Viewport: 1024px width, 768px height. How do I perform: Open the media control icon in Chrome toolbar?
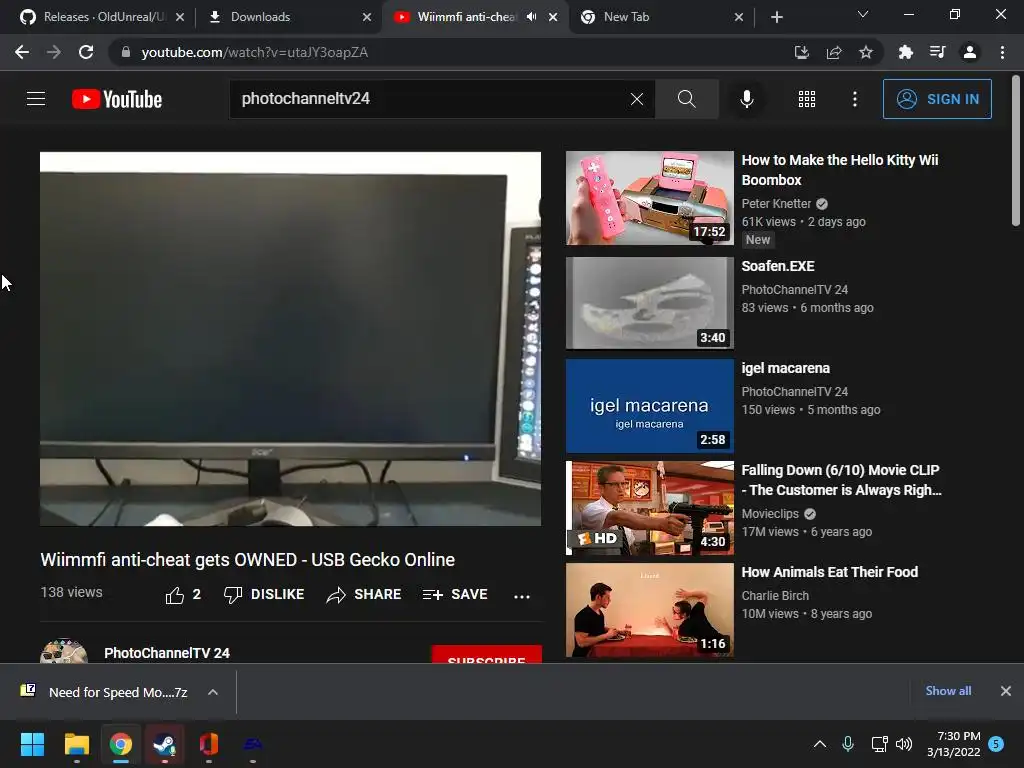point(937,52)
